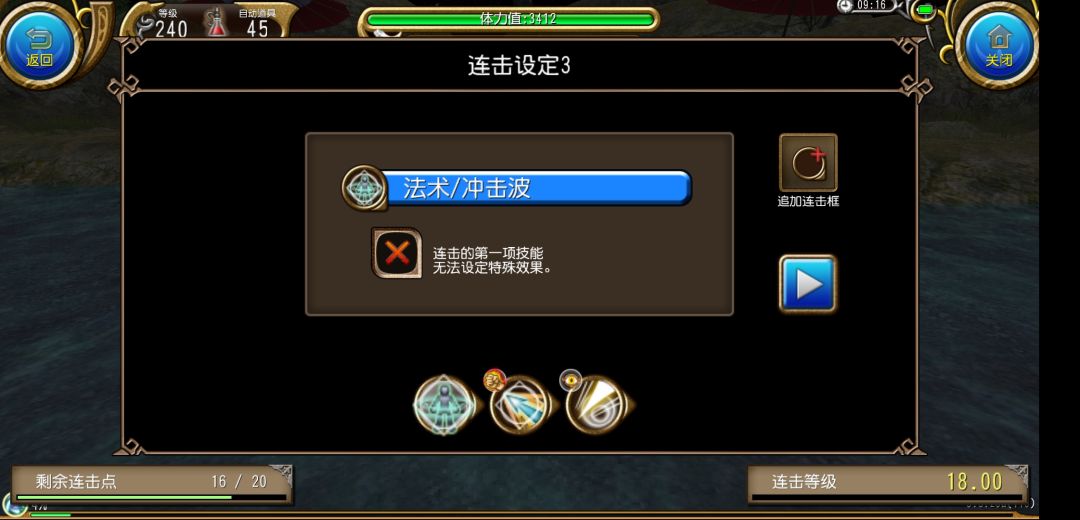
Task: Click the small badge on second skill icon
Action: (494, 379)
